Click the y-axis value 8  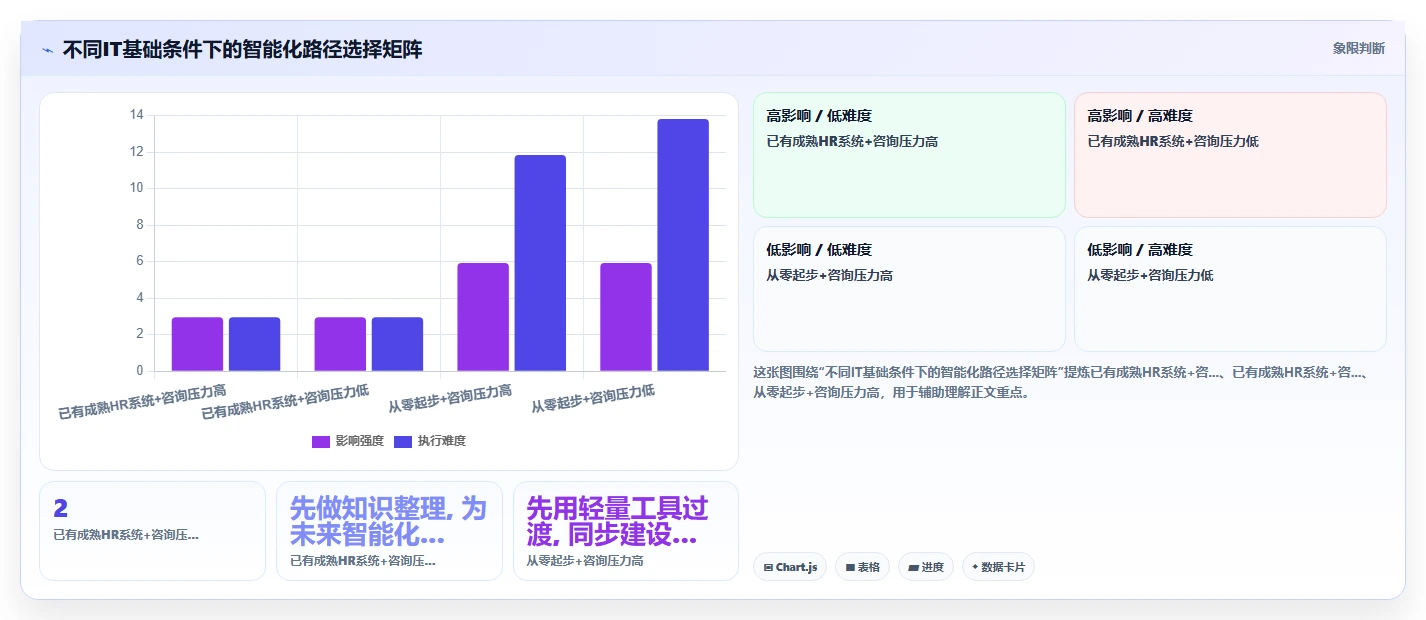140,225
